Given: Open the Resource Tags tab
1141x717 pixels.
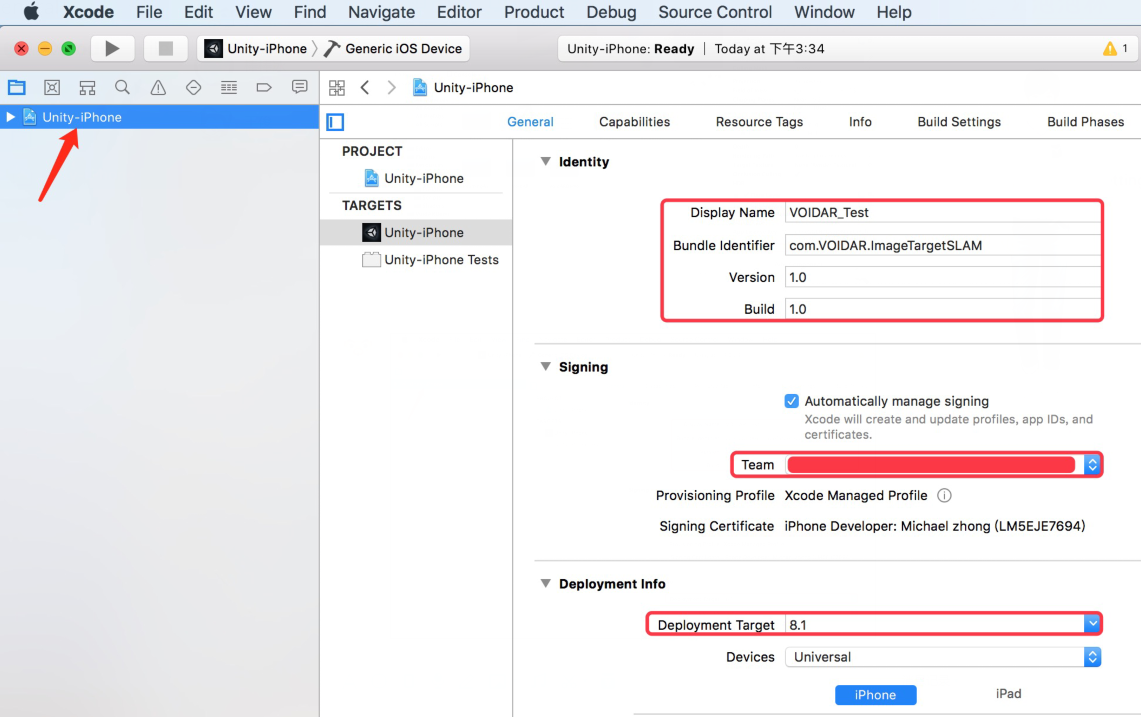Looking at the screenshot, I should click(x=759, y=122).
